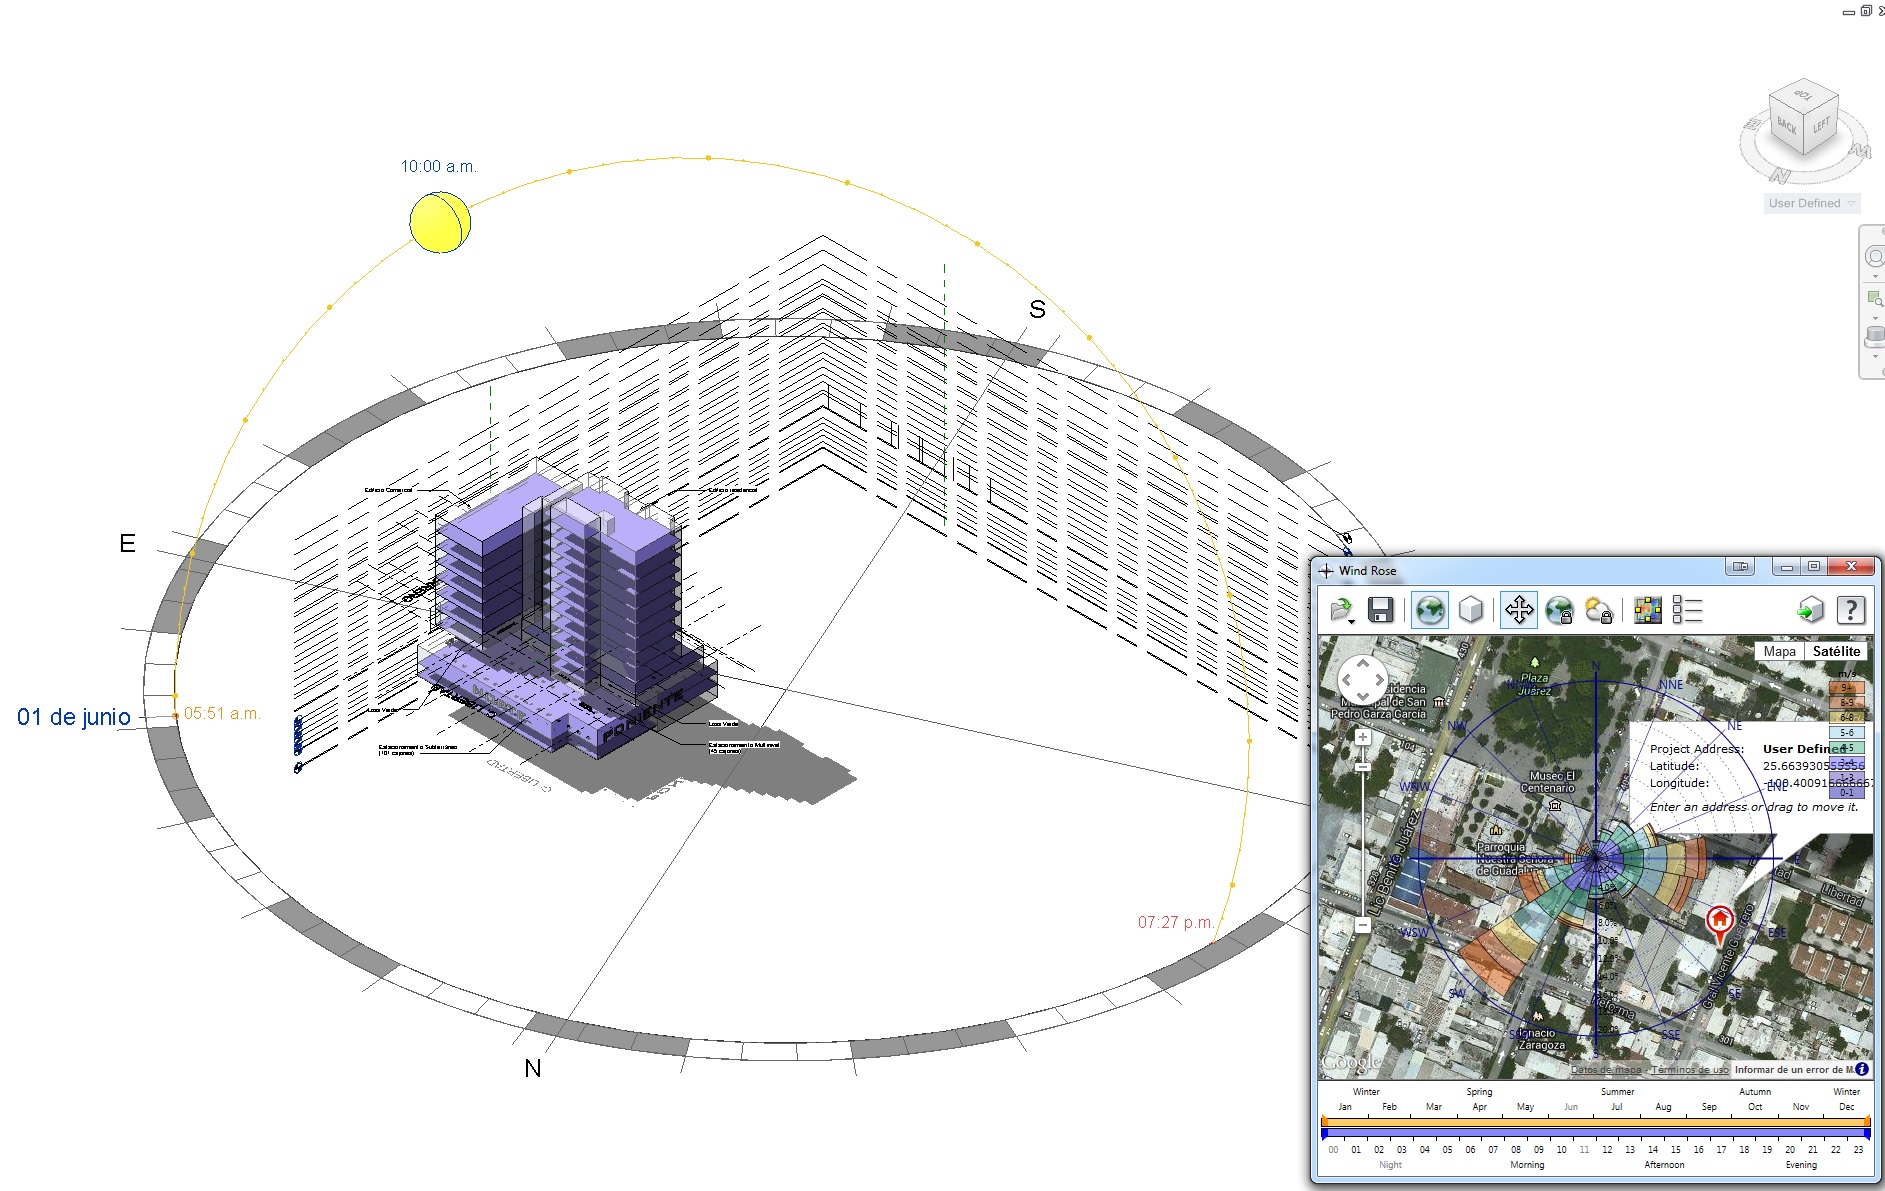Click the 01 de junio date label
Screen dimensions: 1885x1191
[74, 717]
